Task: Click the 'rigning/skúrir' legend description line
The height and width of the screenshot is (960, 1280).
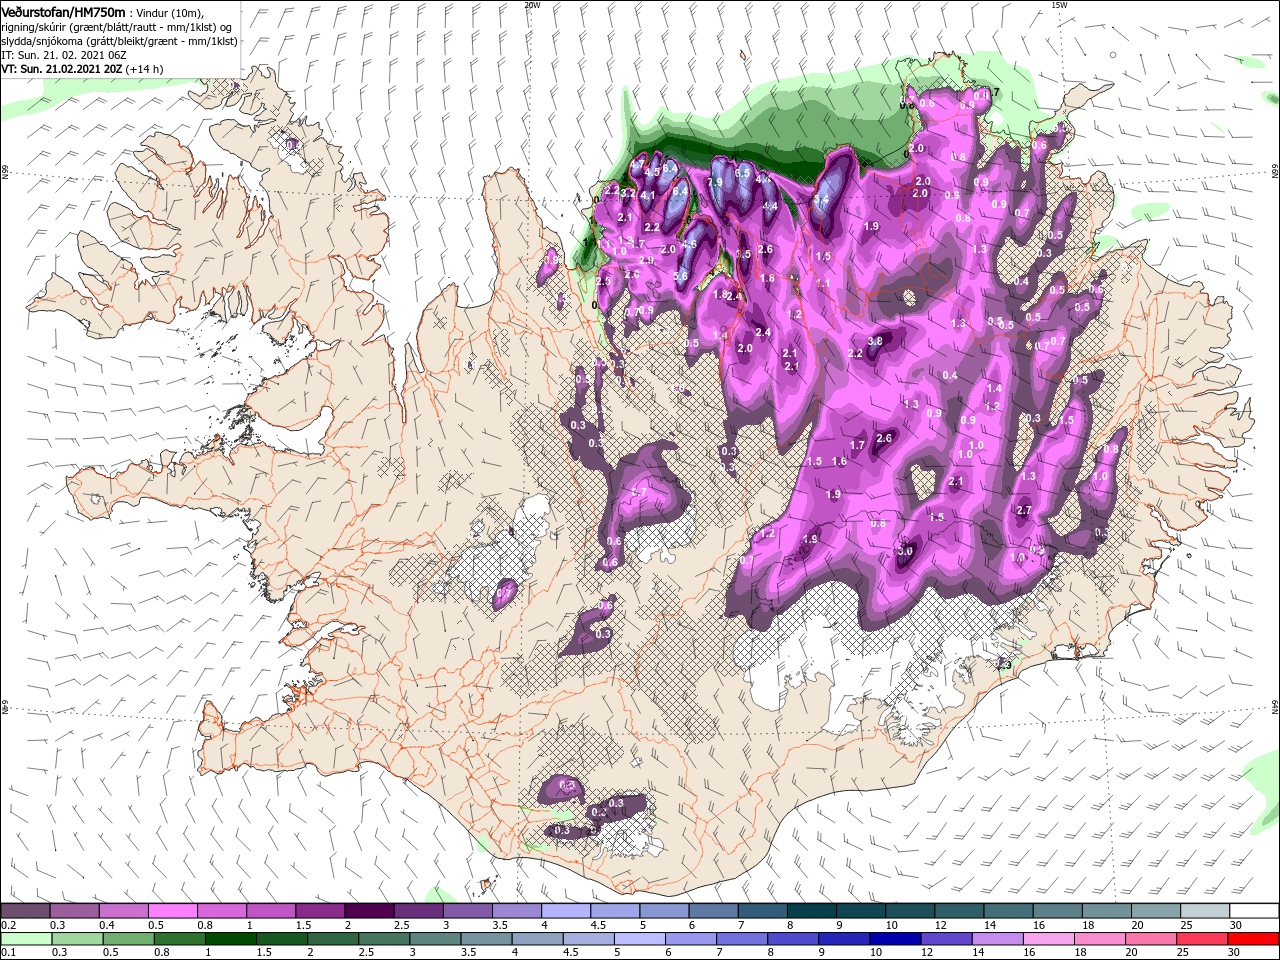Action: 116,27
